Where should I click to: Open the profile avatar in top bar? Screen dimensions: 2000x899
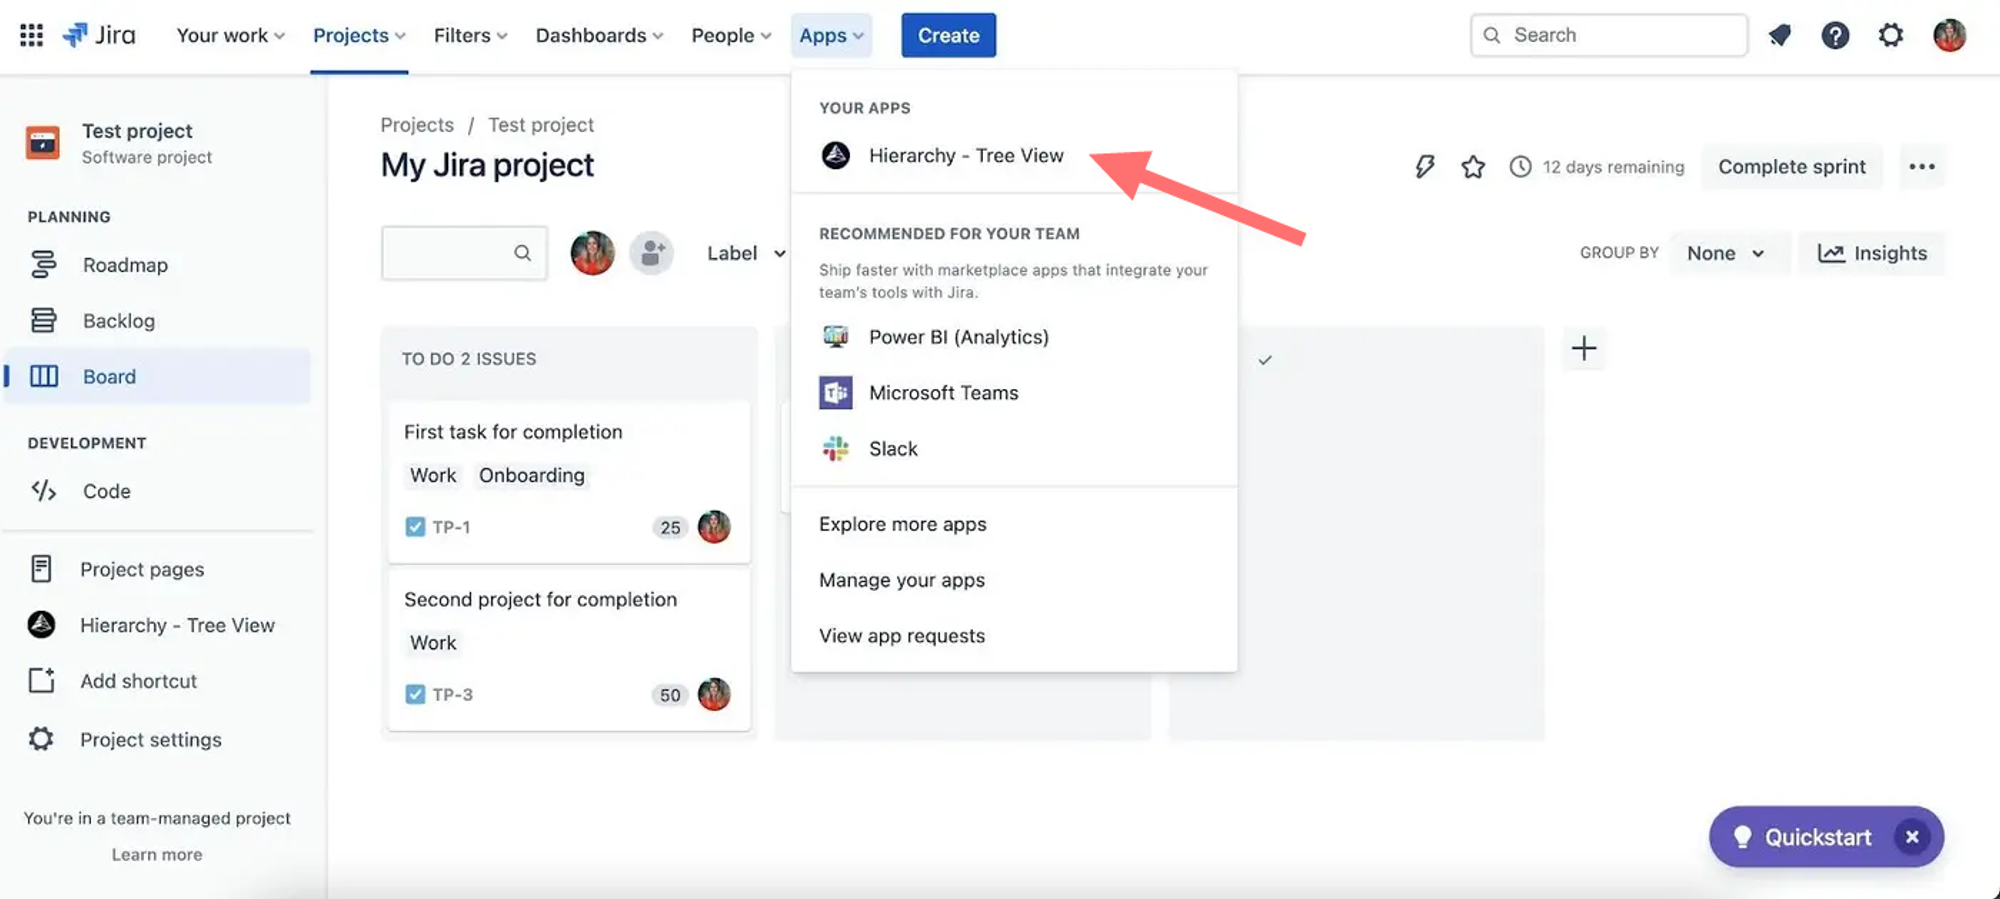tap(1949, 35)
